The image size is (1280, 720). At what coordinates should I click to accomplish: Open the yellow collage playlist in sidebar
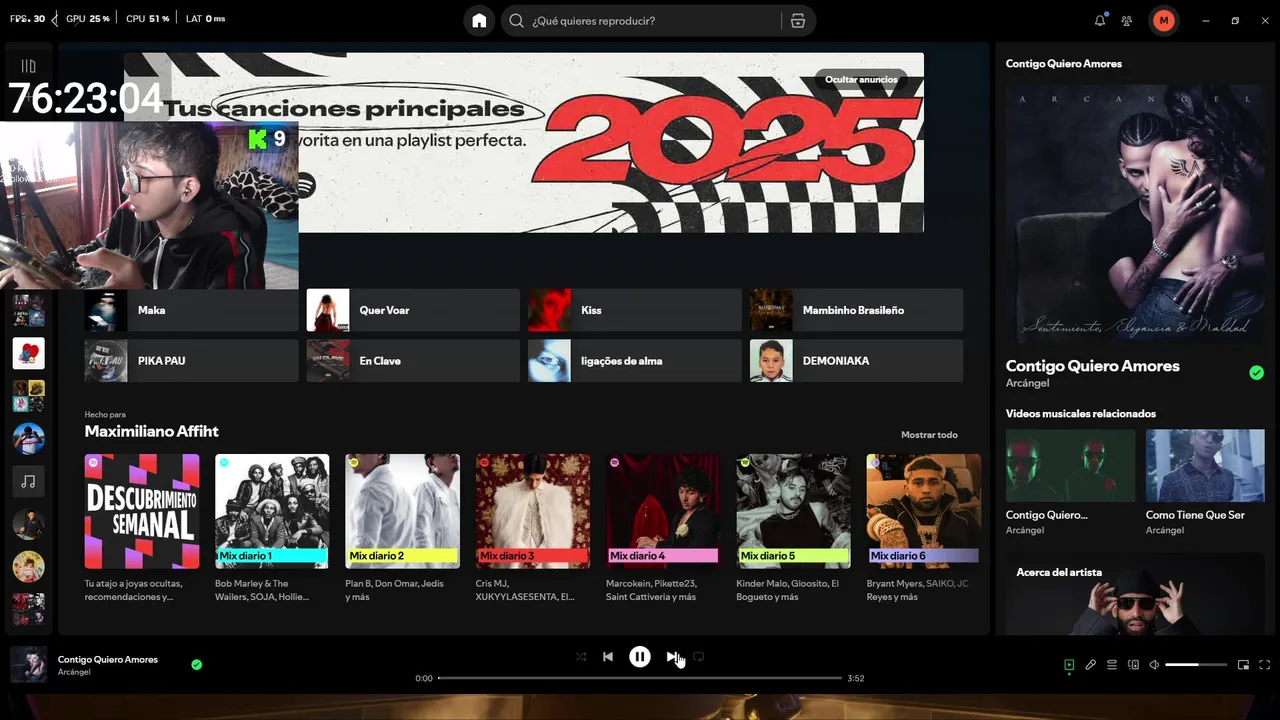[28, 396]
